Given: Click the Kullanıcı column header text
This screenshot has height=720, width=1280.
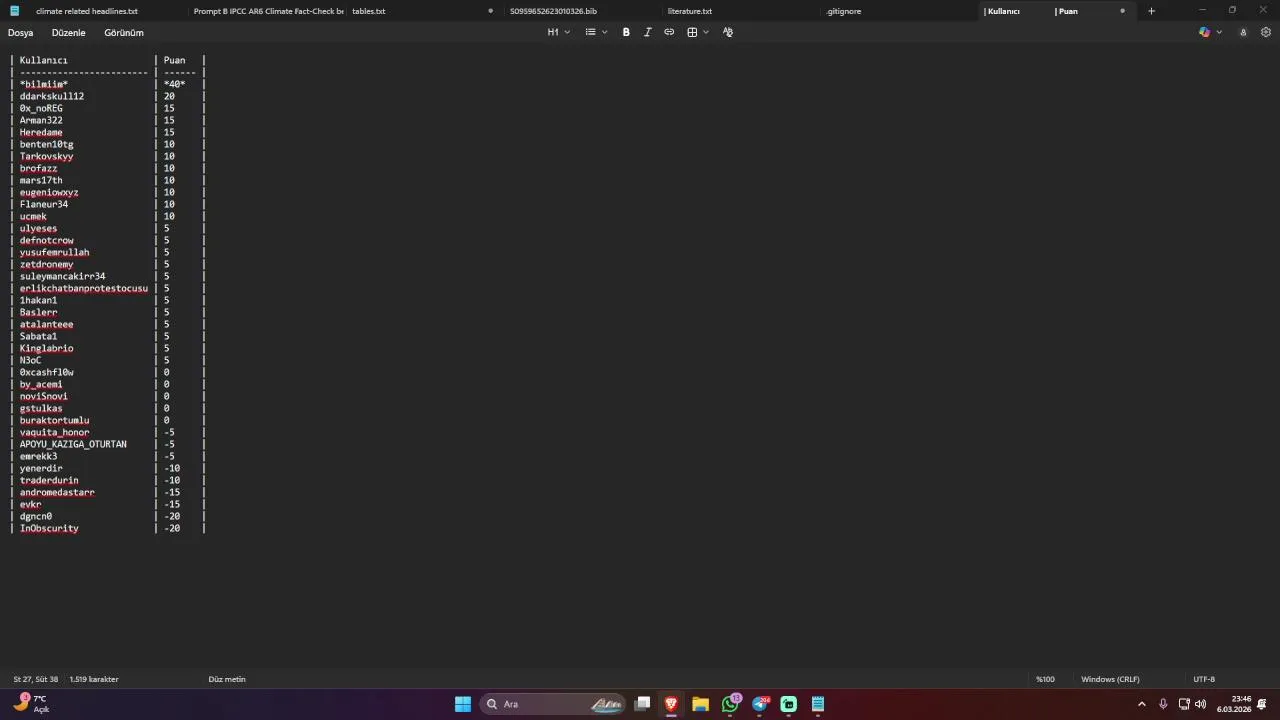Looking at the screenshot, I should (x=44, y=60).
